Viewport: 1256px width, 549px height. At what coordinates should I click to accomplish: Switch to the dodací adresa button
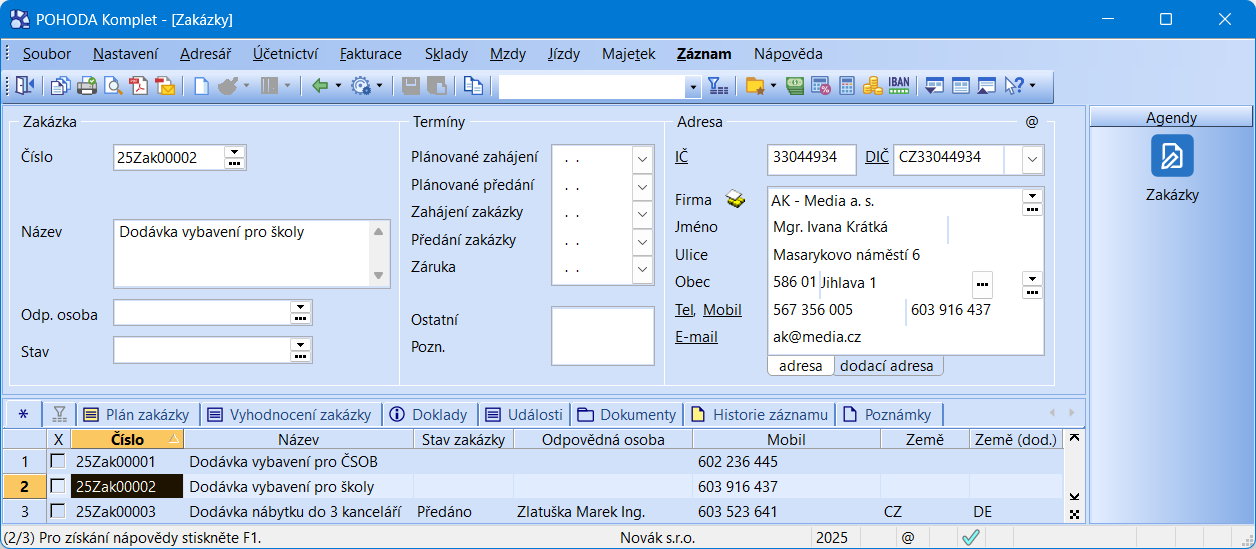tap(886, 366)
